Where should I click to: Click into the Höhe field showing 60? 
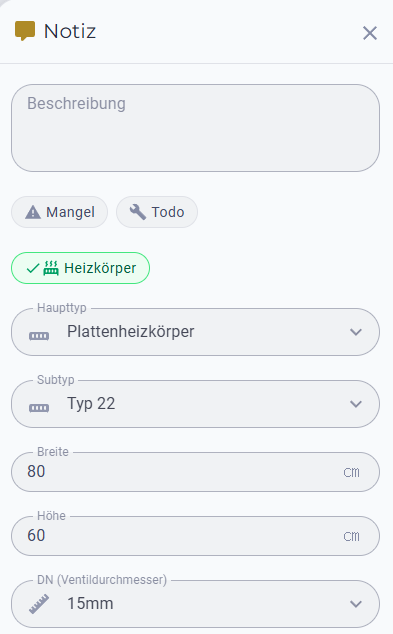tap(195, 536)
